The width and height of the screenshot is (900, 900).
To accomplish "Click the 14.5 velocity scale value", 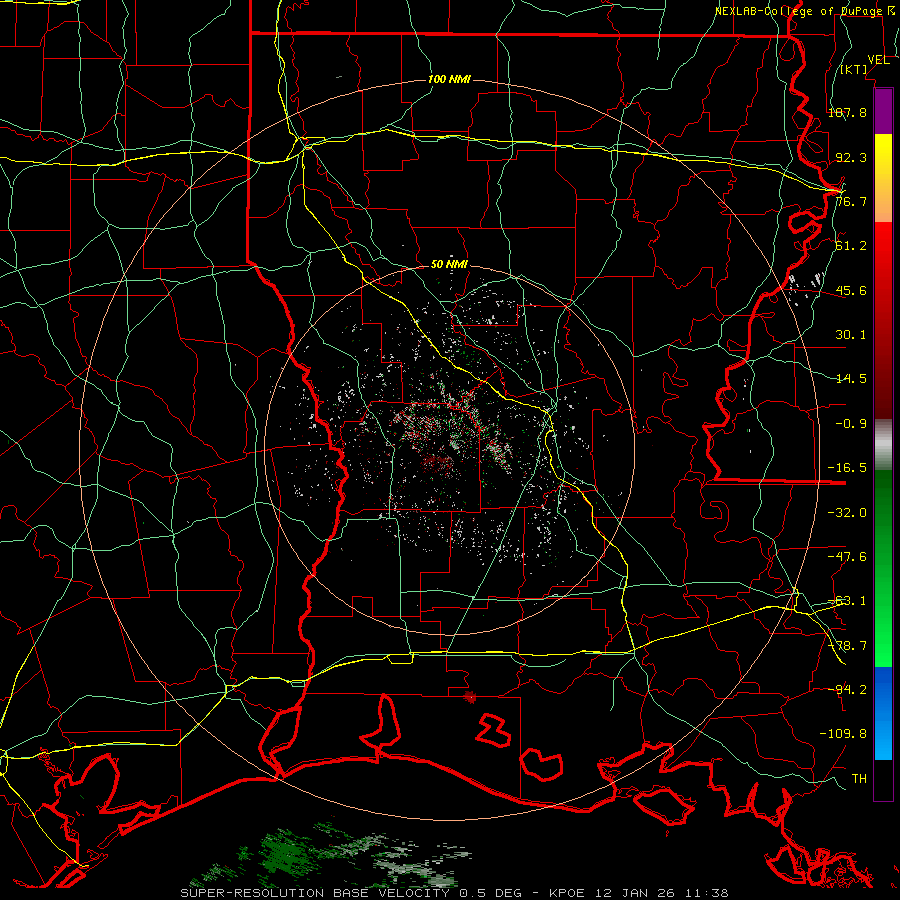I will pyautogui.click(x=851, y=379).
